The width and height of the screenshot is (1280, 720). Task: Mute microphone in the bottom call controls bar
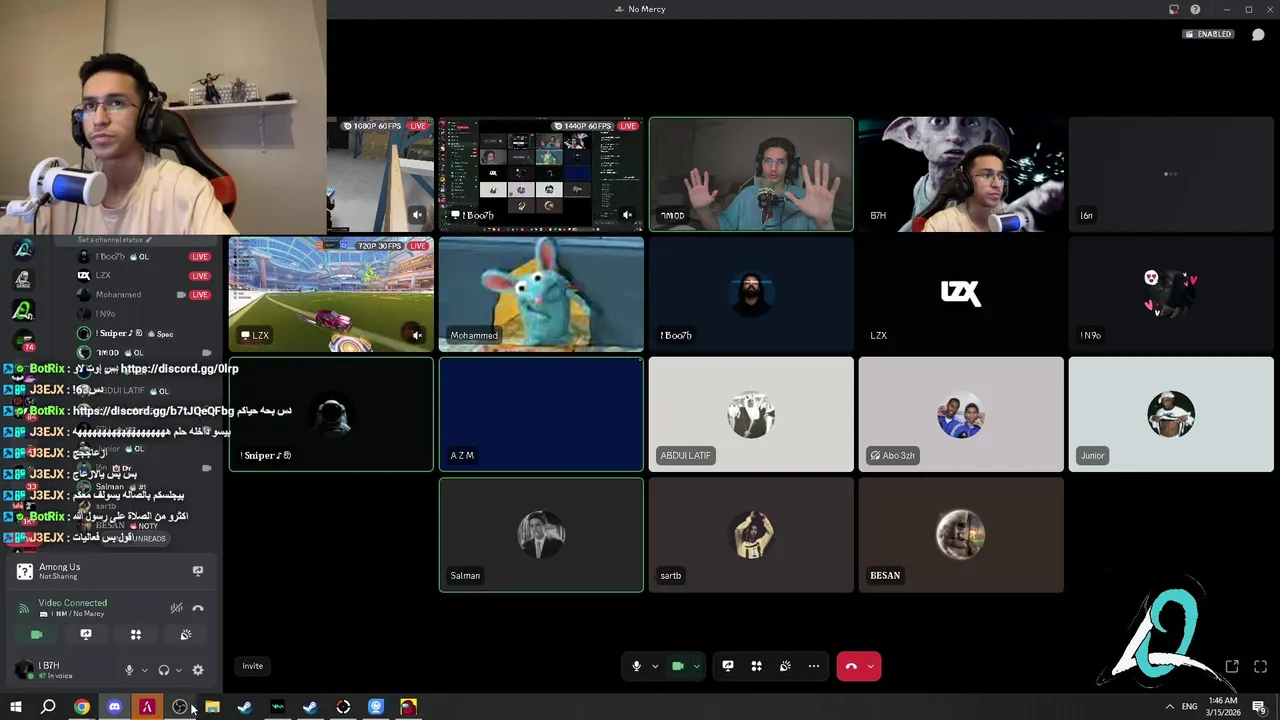[636, 666]
